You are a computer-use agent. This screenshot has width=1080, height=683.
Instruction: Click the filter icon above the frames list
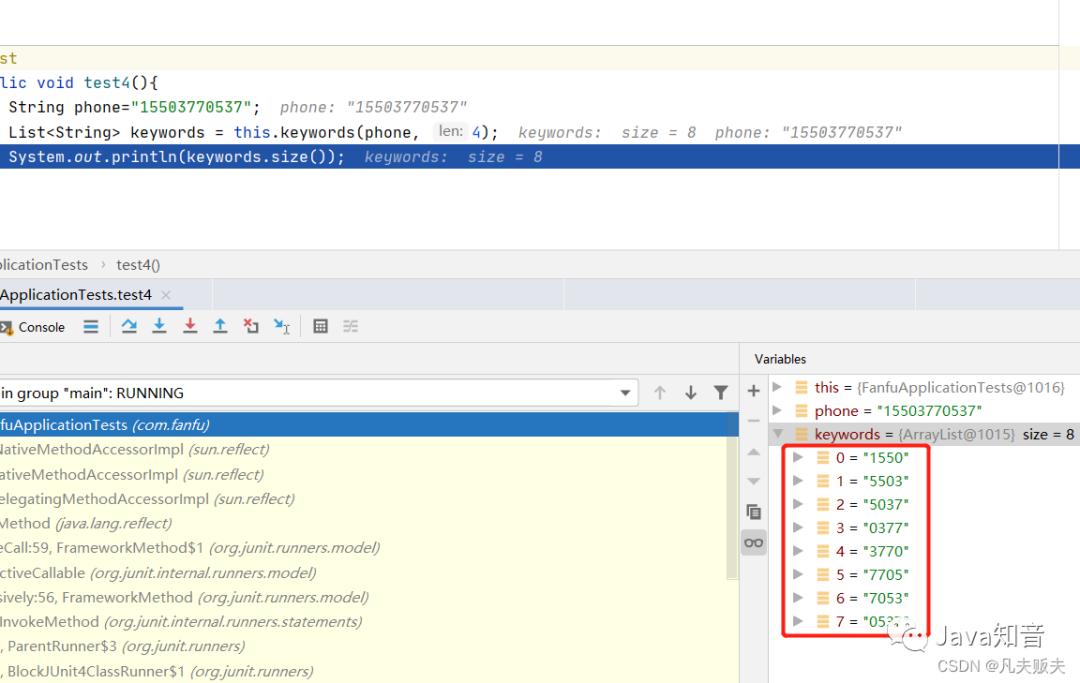pos(721,392)
